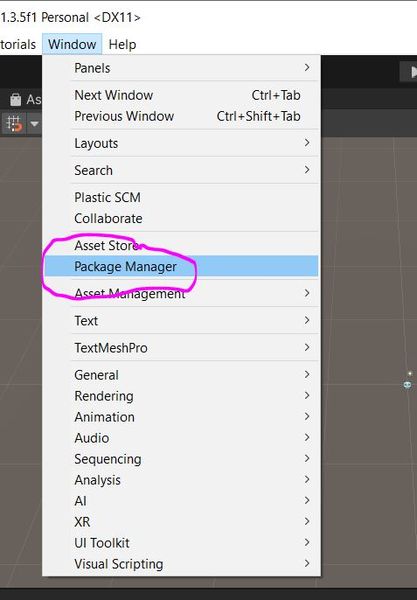417x600 pixels.
Task: Open the Window menu in the menu bar
Action: 72,44
